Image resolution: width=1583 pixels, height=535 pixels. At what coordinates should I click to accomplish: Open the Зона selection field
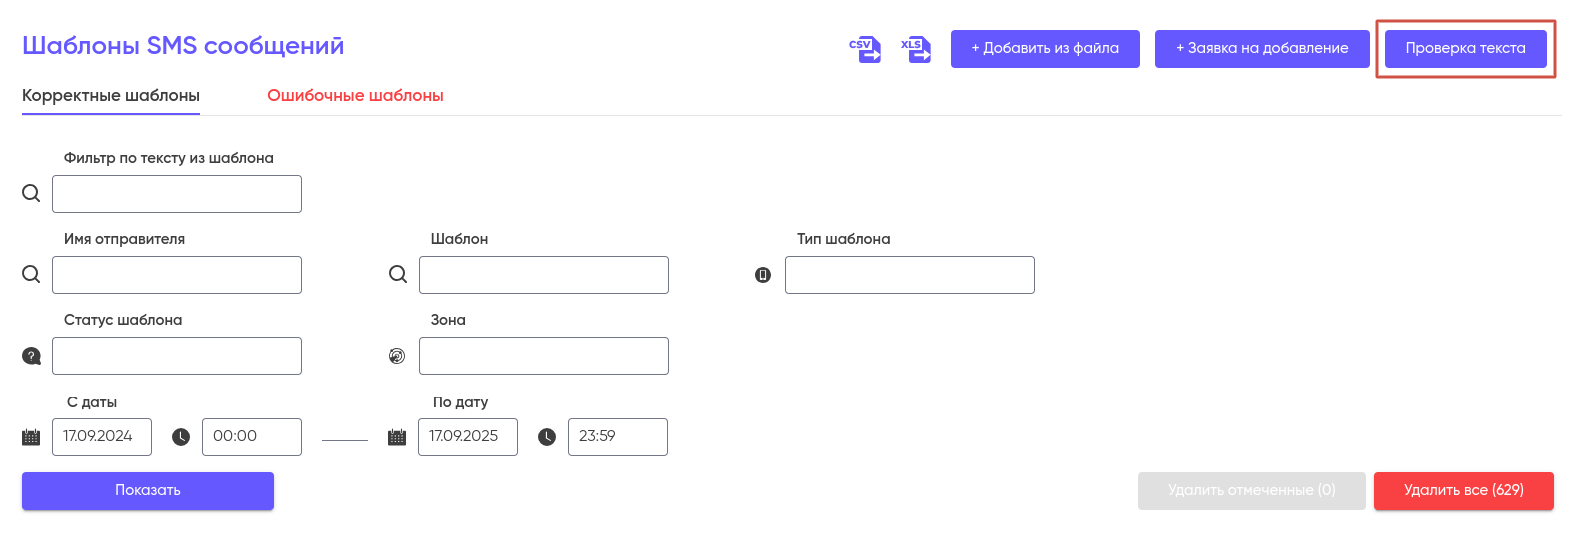pos(543,356)
